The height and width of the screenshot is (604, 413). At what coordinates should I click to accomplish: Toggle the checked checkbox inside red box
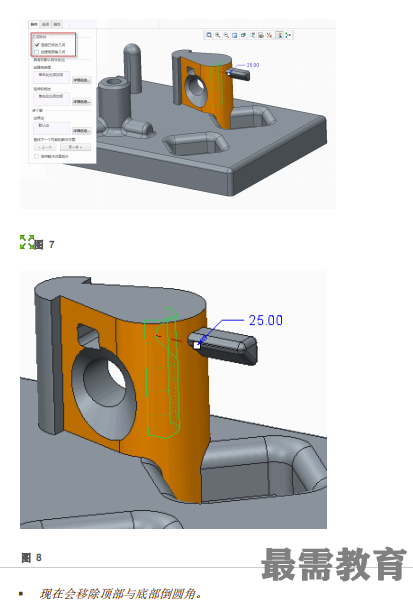[x=37, y=45]
